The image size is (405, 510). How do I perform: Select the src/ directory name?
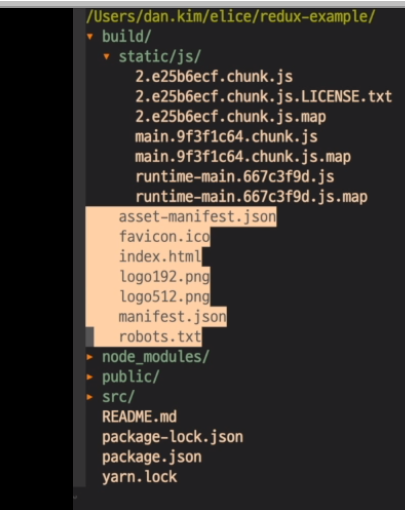[x=118, y=397]
